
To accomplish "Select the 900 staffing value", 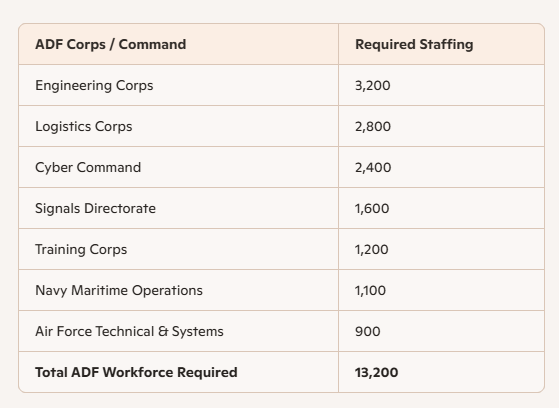I will point(368,332).
